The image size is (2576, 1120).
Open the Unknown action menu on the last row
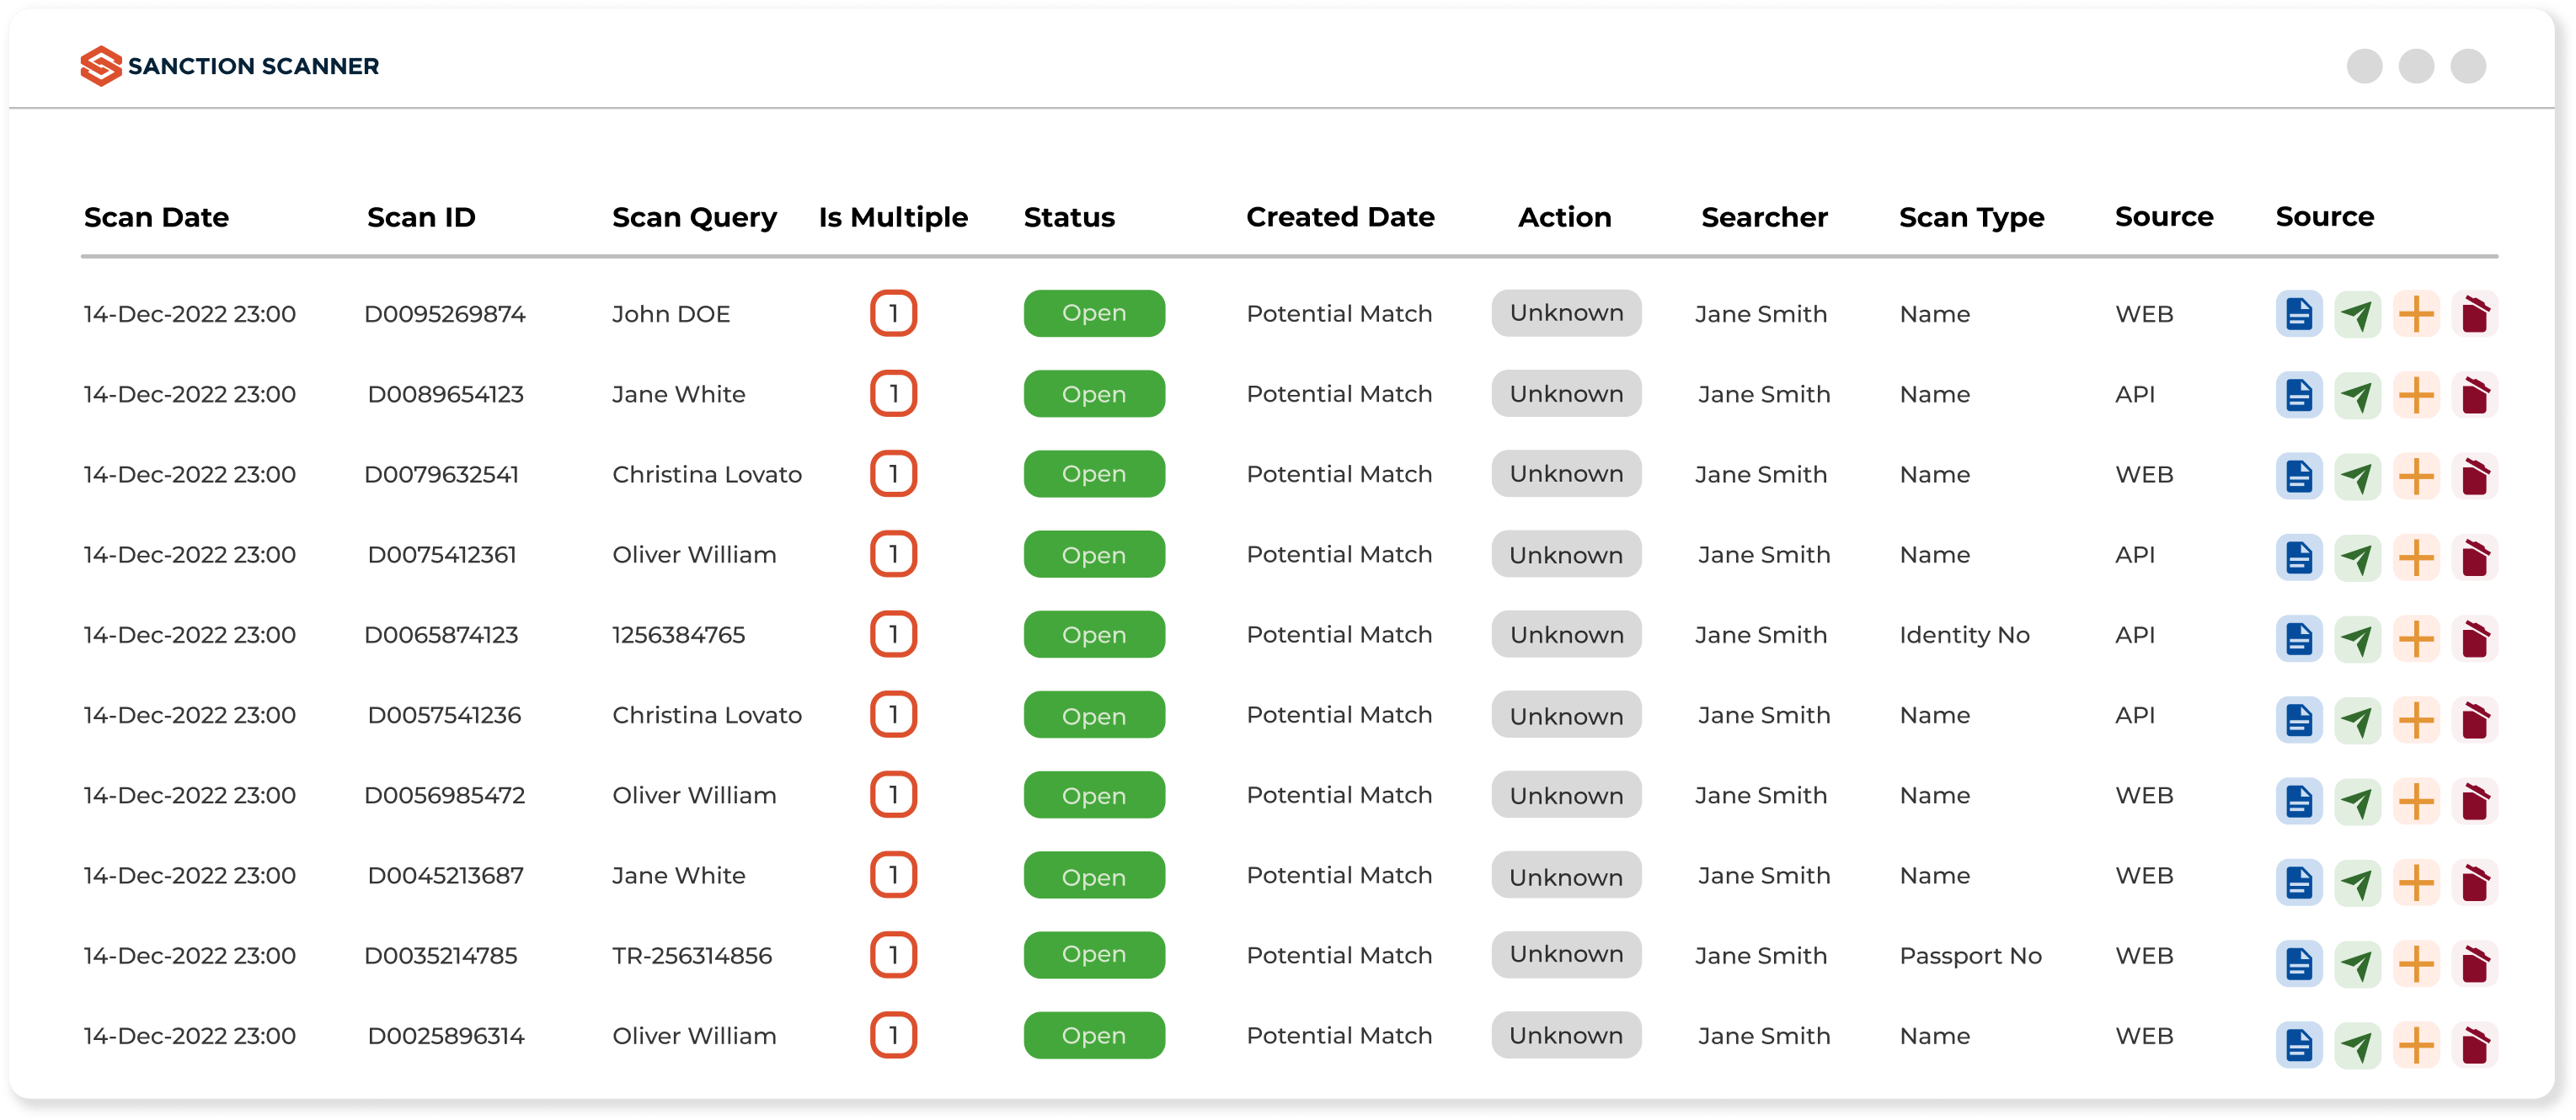(x=1565, y=1036)
